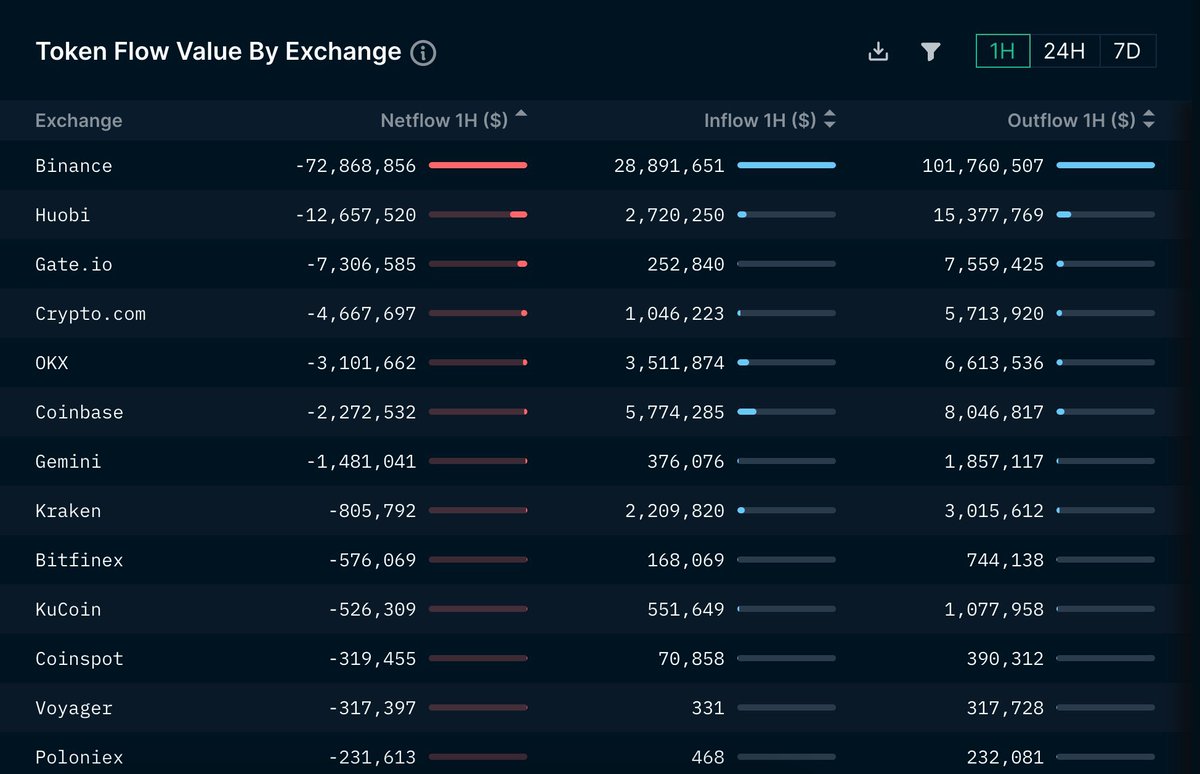Image resolution: width=1200 pixels, height=774 pixels.
Task: Click the Kraken exchange name
Action: click(68, 511)
